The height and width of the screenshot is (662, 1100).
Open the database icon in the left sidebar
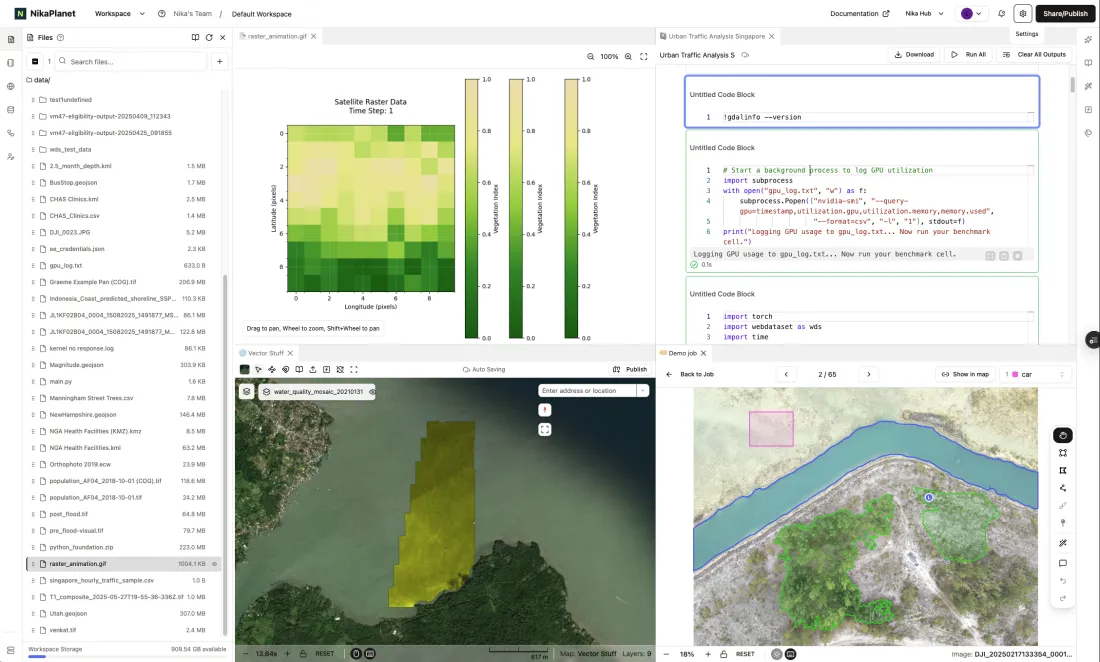[11, 109]
